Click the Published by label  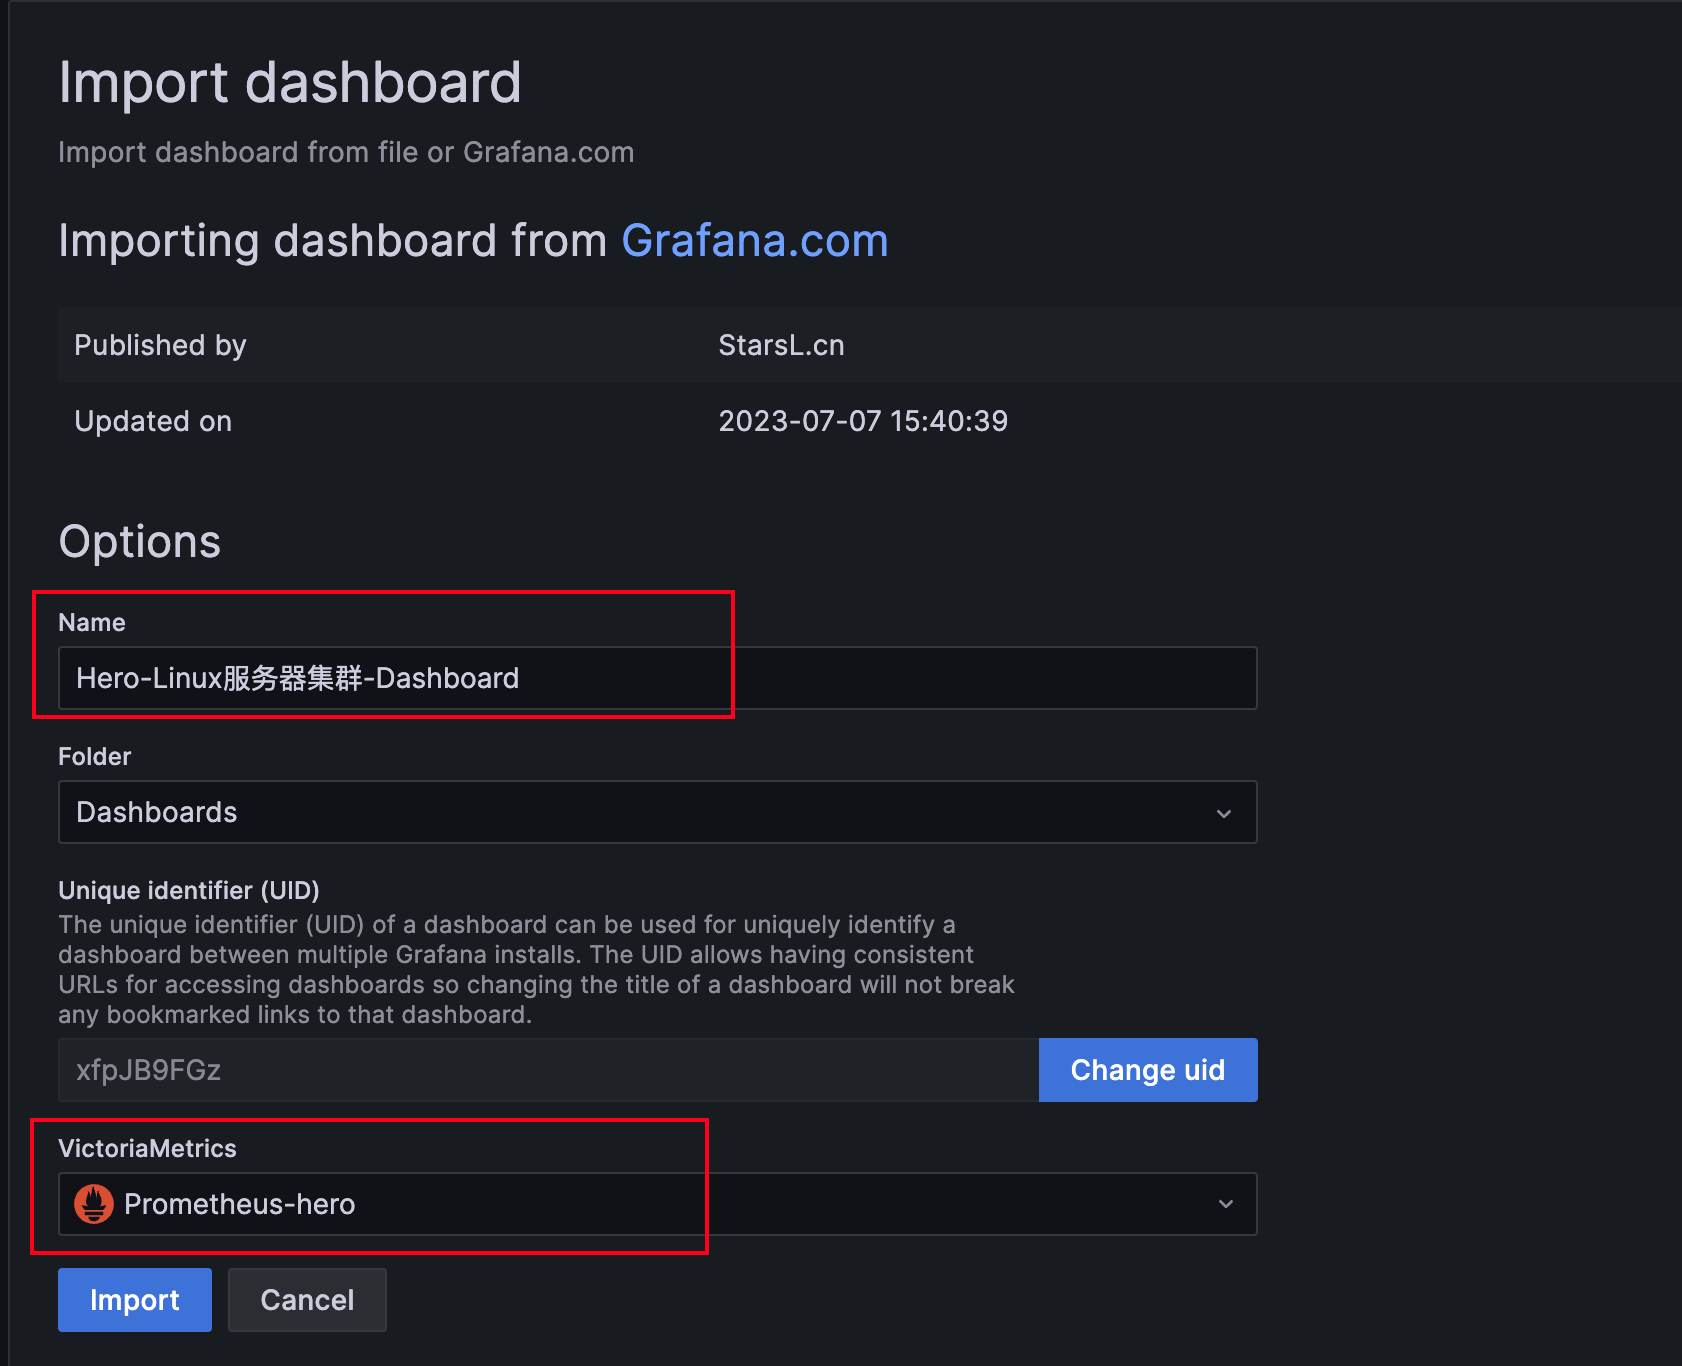(160, 345)
